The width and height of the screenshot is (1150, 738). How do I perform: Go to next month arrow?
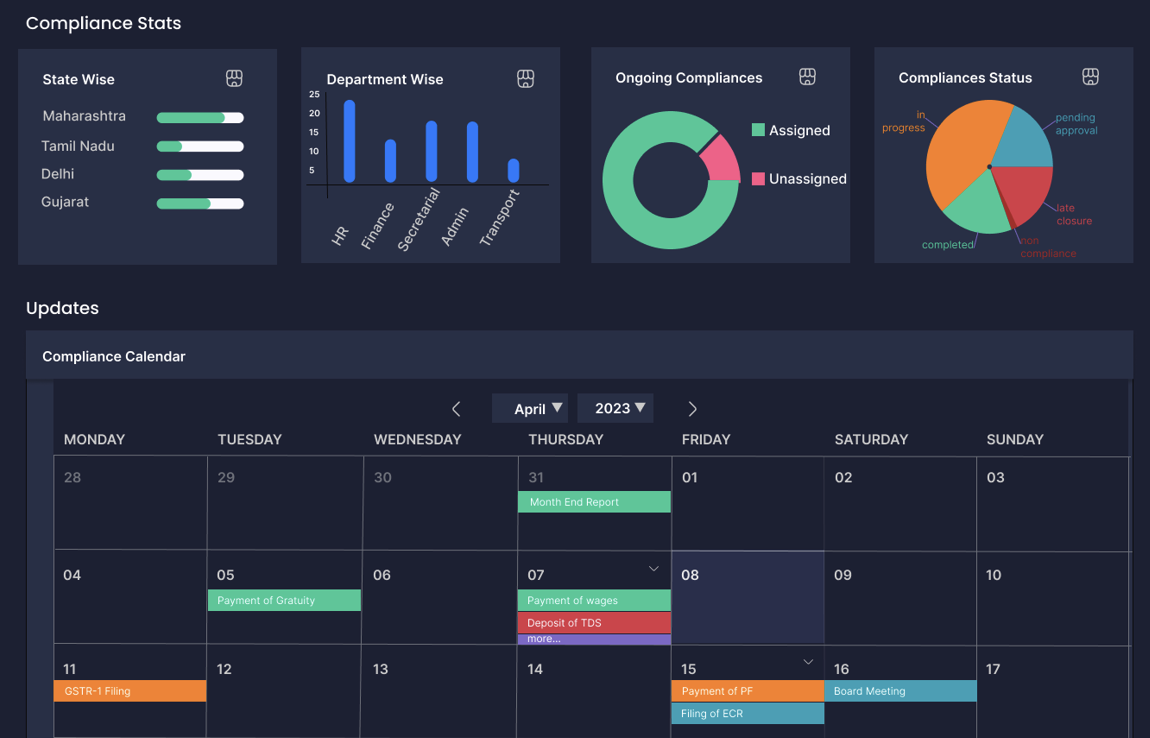click(x=692, y=409)
